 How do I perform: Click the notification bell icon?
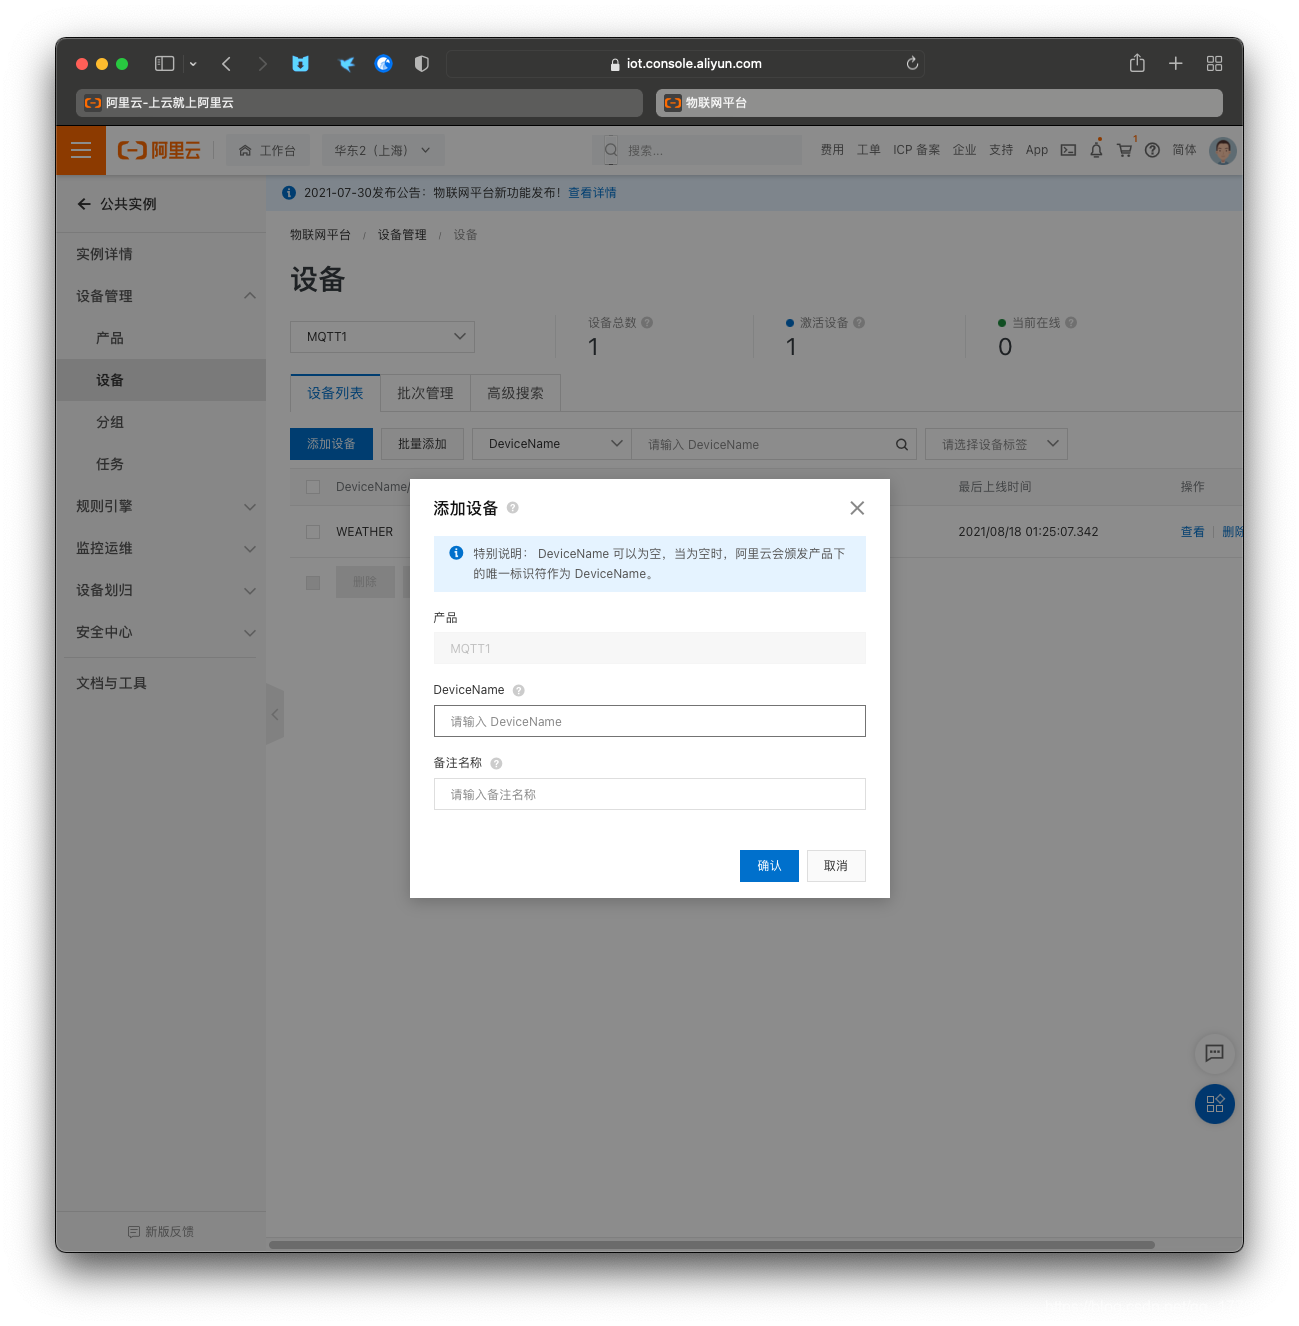(1096, 150)
